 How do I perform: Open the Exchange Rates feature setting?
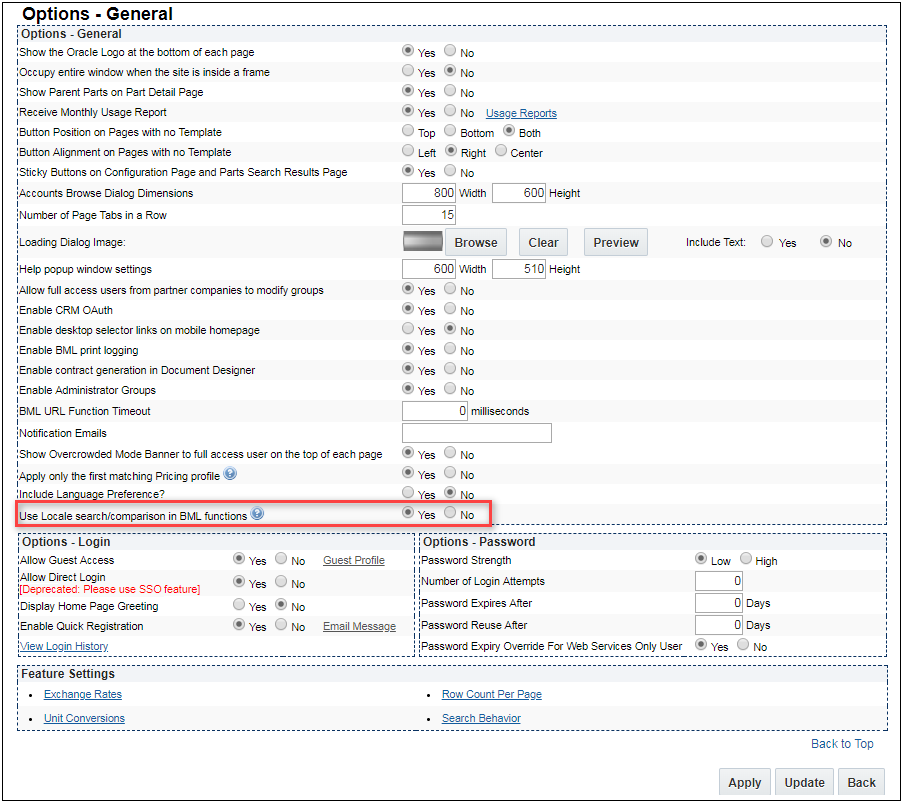click(x=83, y=694)
